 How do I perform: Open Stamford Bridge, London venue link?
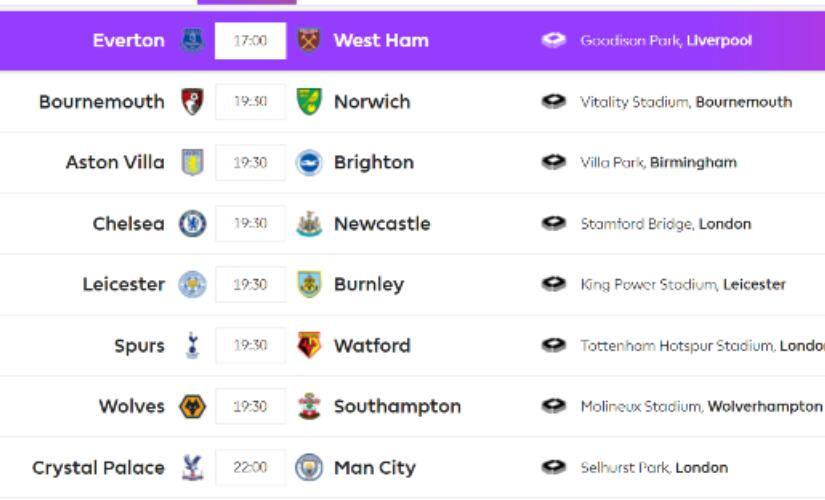[665, 224]
